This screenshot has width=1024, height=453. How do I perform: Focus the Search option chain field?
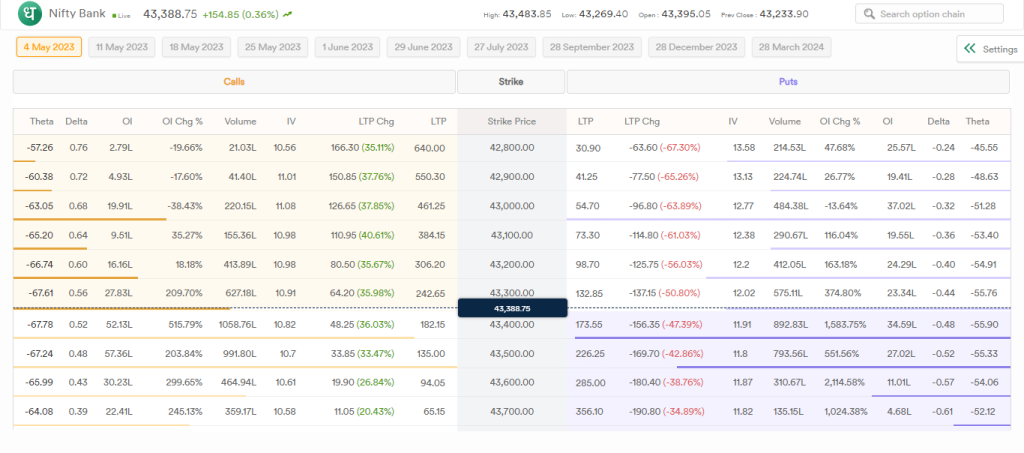(929, 14)
